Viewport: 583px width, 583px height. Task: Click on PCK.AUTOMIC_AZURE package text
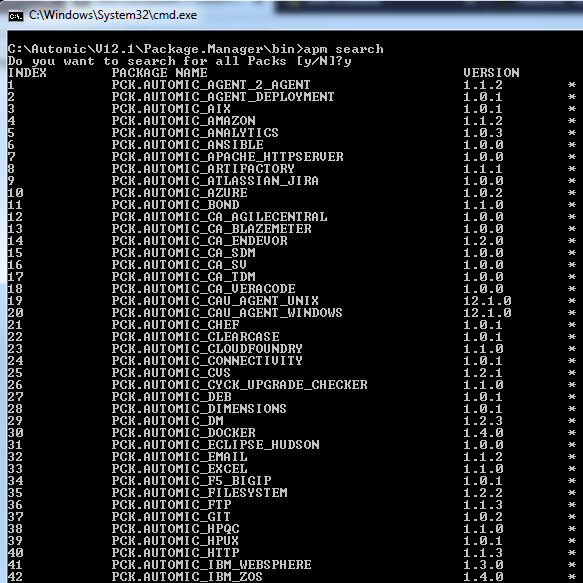point(180,193)
